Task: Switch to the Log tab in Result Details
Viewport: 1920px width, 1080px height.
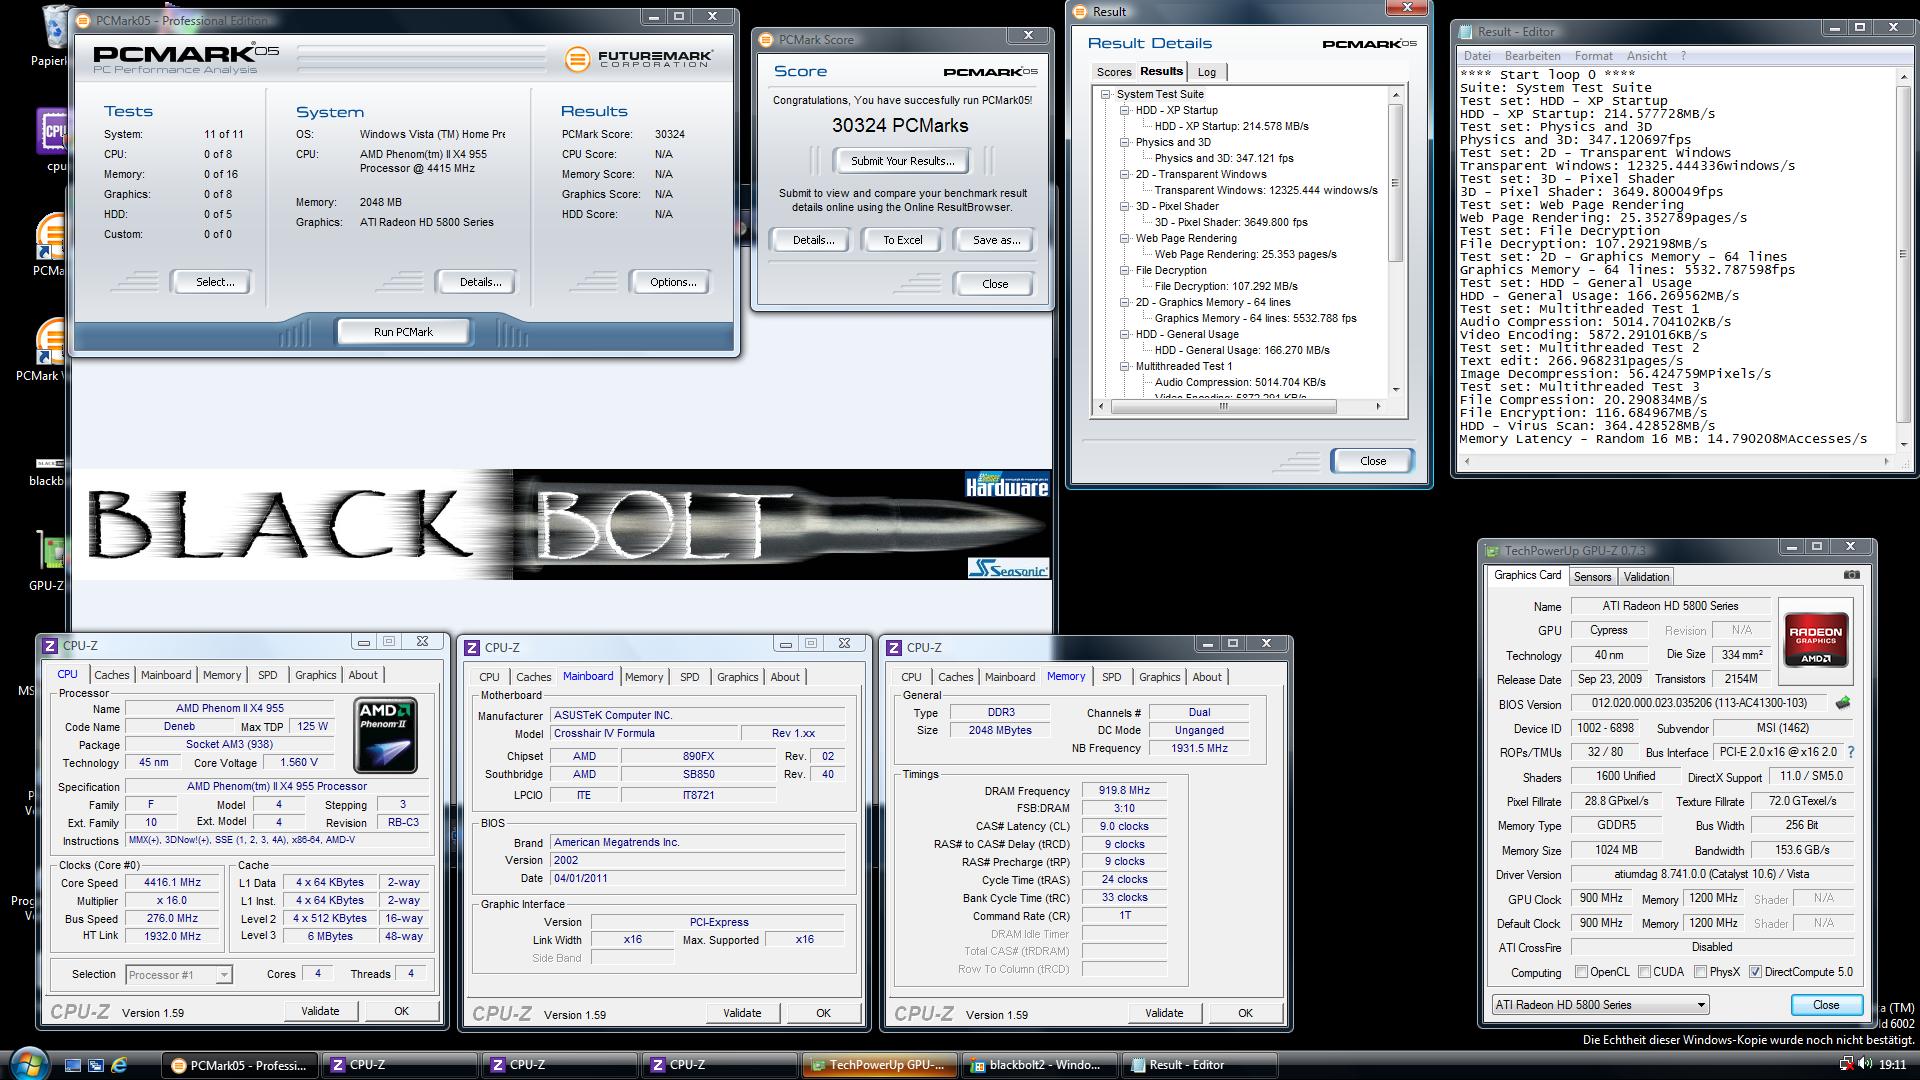Action: tap(1207, 72)
